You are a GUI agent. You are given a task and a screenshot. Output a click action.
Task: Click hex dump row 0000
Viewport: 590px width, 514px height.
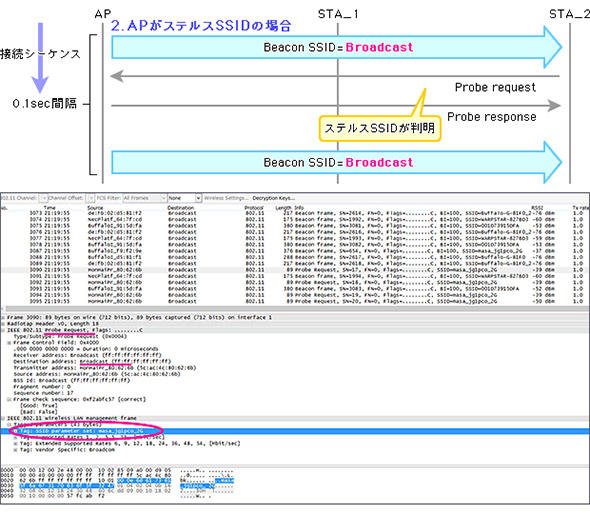117,470
